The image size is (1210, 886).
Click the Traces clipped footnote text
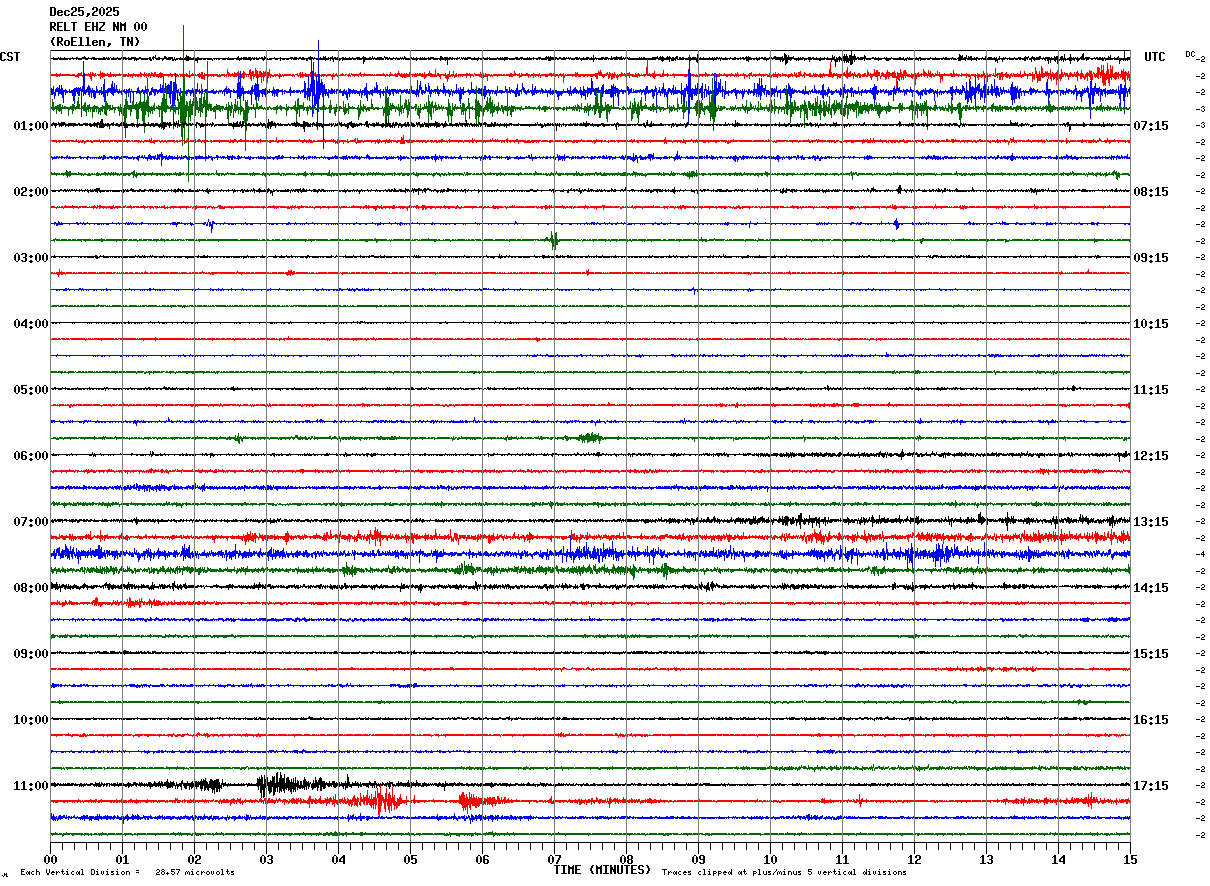coord(784,872)
